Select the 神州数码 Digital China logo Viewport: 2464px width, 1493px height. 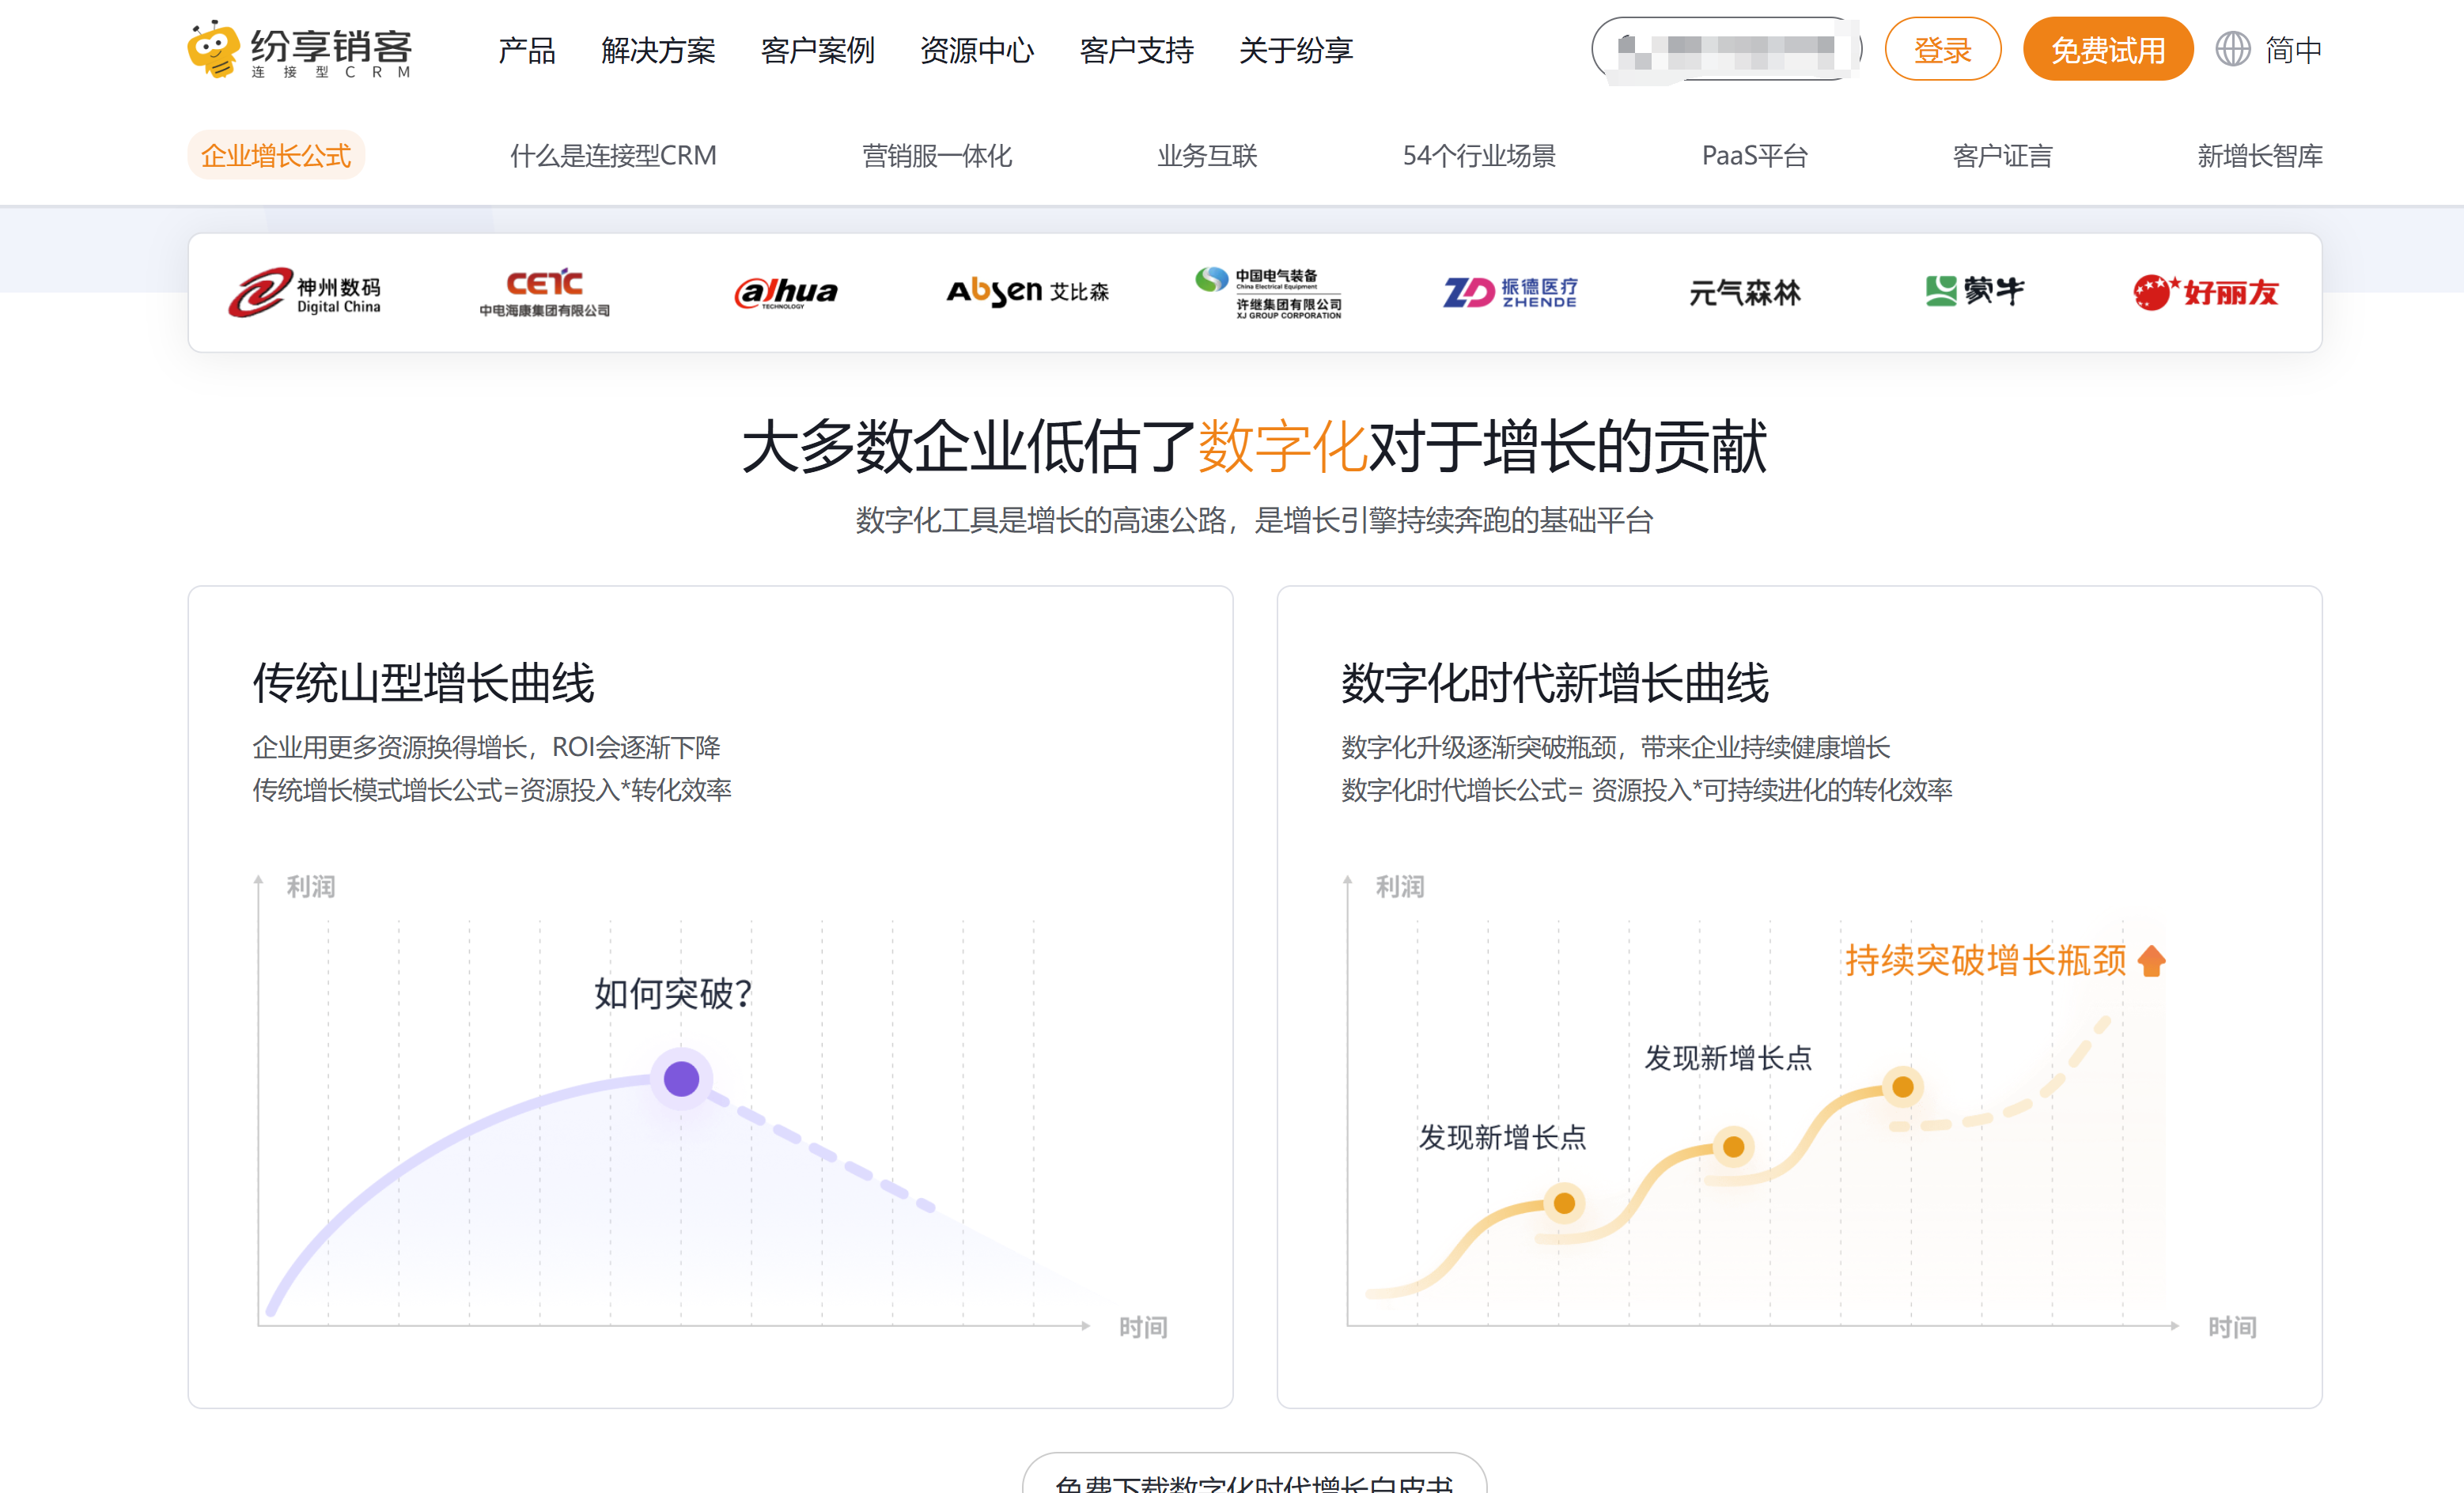coord(312,292)
